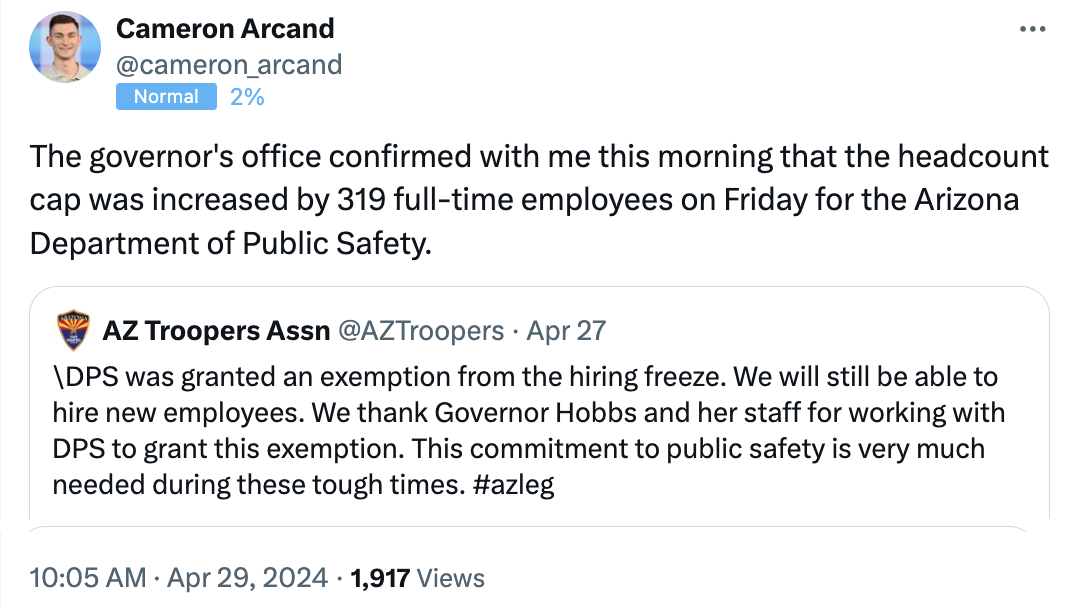Click the Cameron Arcand display name
The width and height of the screenshot is (1076, 608).
(226, 29)
